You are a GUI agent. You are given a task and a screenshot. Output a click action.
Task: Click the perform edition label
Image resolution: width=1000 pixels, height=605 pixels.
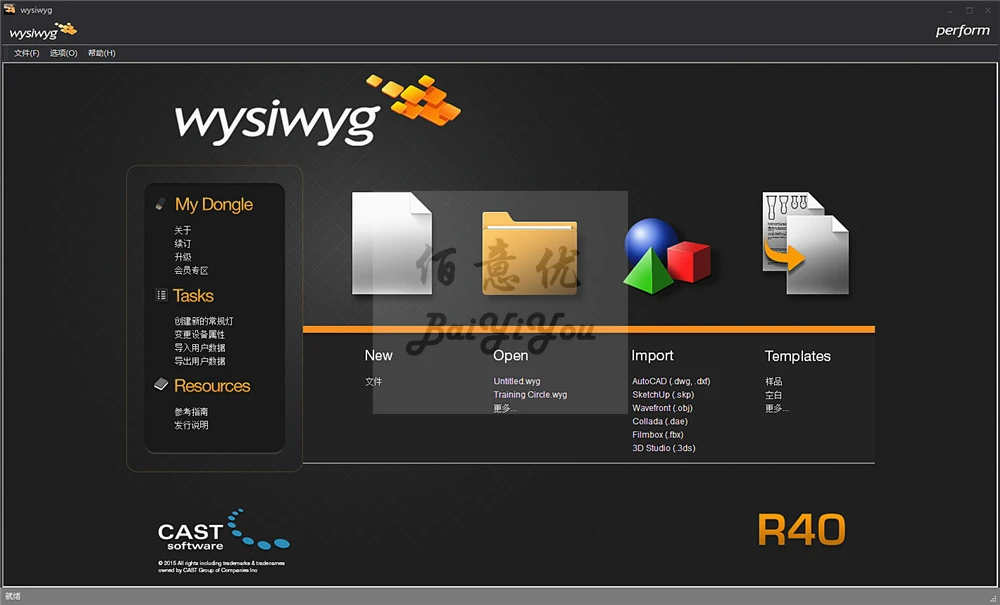click(962, 31)
